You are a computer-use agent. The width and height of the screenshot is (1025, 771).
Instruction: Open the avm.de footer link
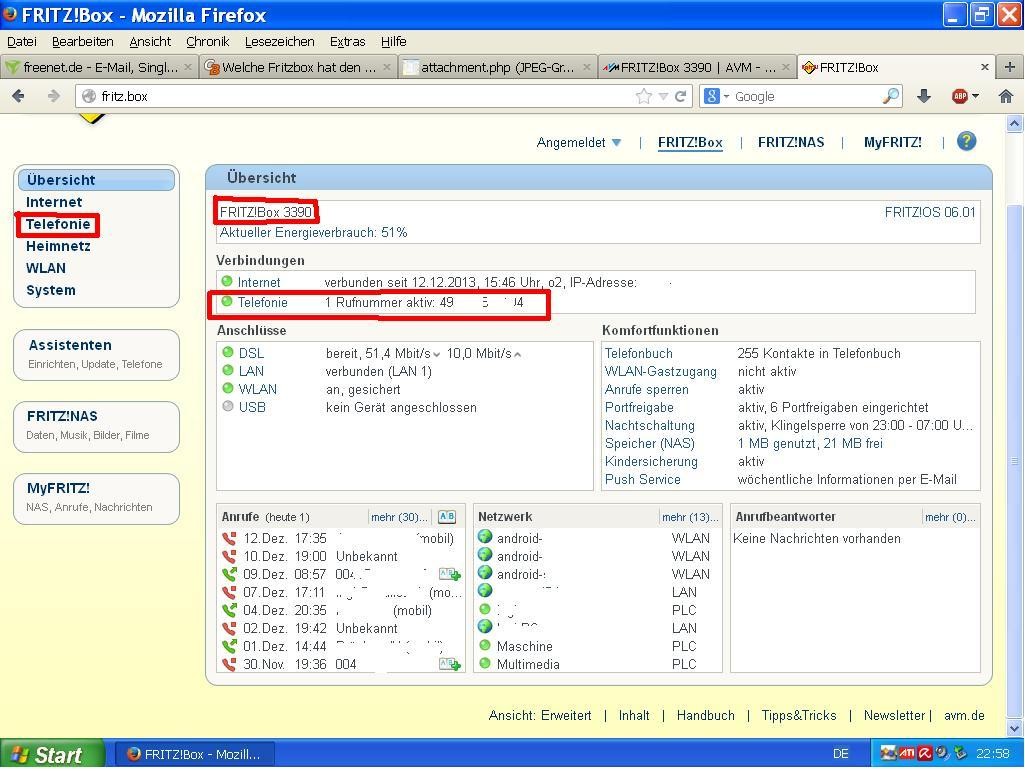tap(964, 715)
